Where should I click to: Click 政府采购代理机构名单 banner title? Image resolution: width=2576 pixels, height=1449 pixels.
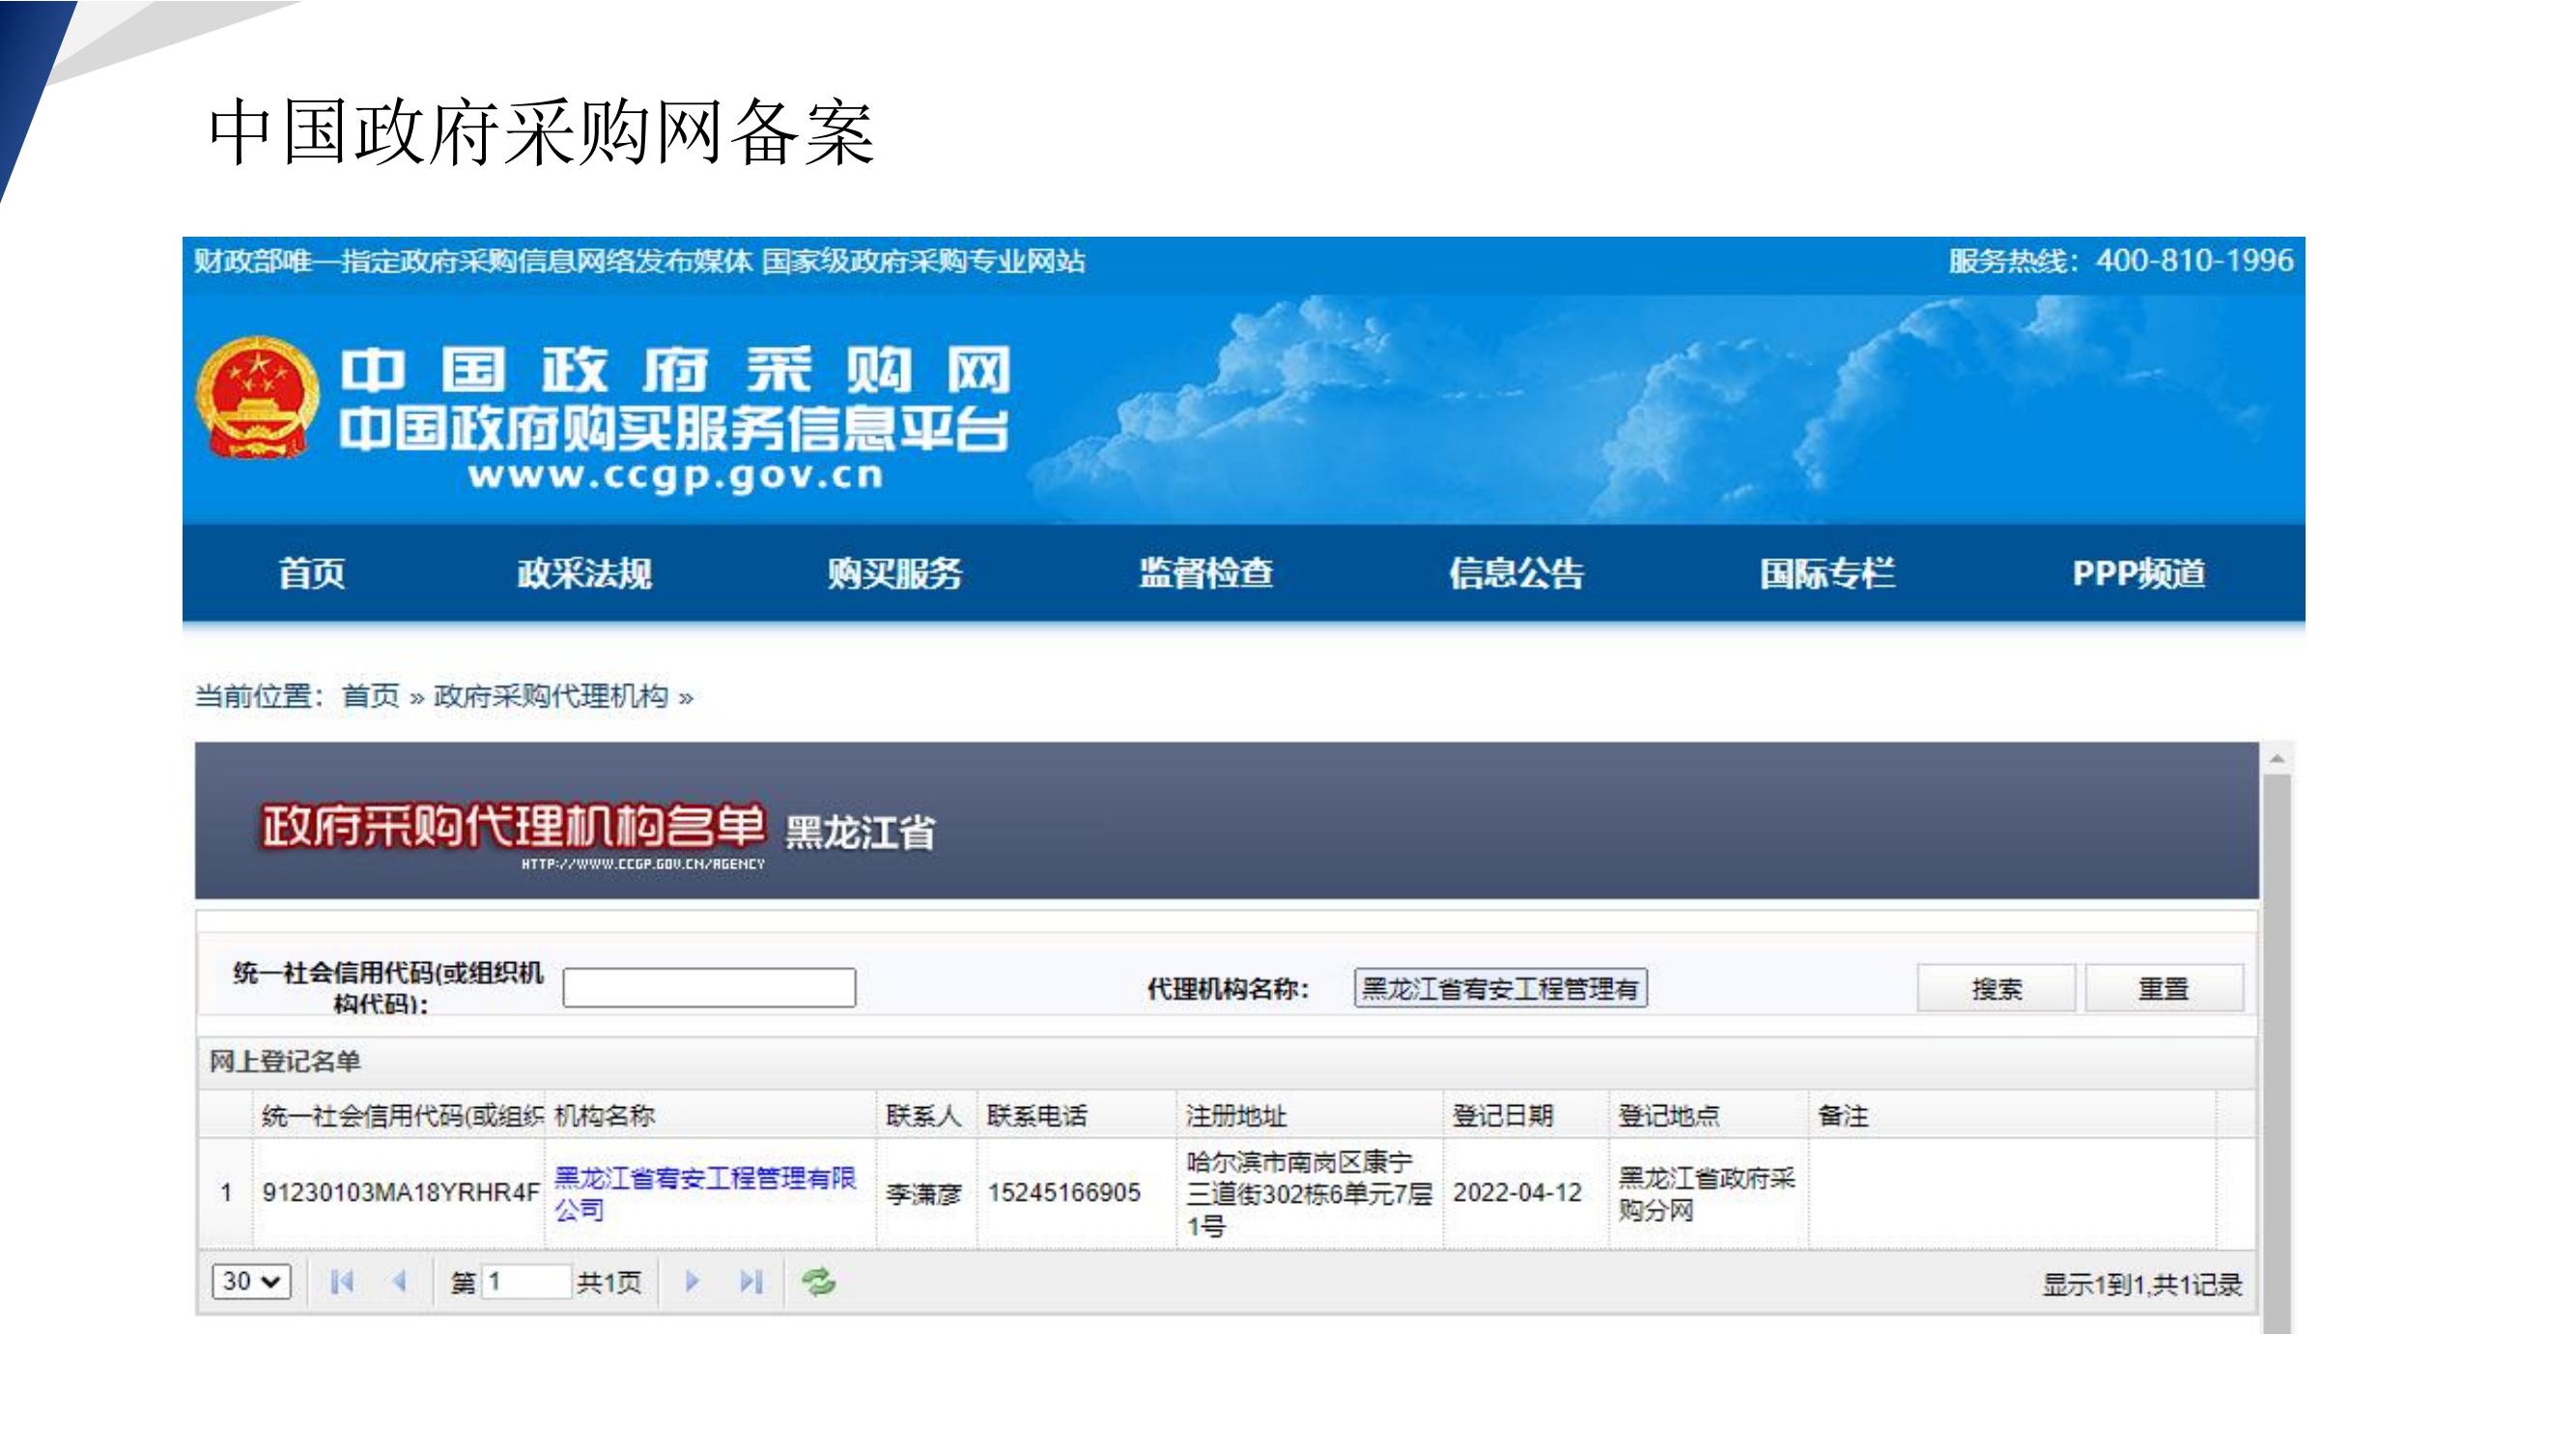pos(513,826)
